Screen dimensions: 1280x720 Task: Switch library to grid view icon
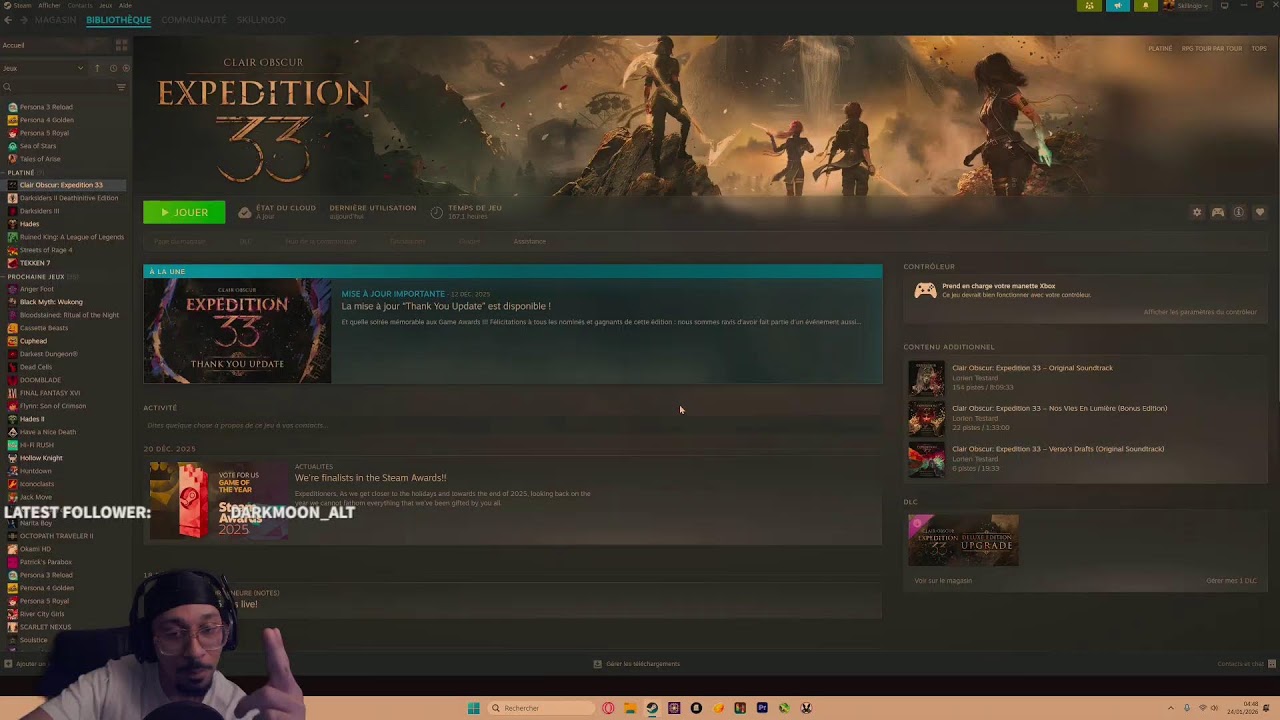(x=121, y=45)
